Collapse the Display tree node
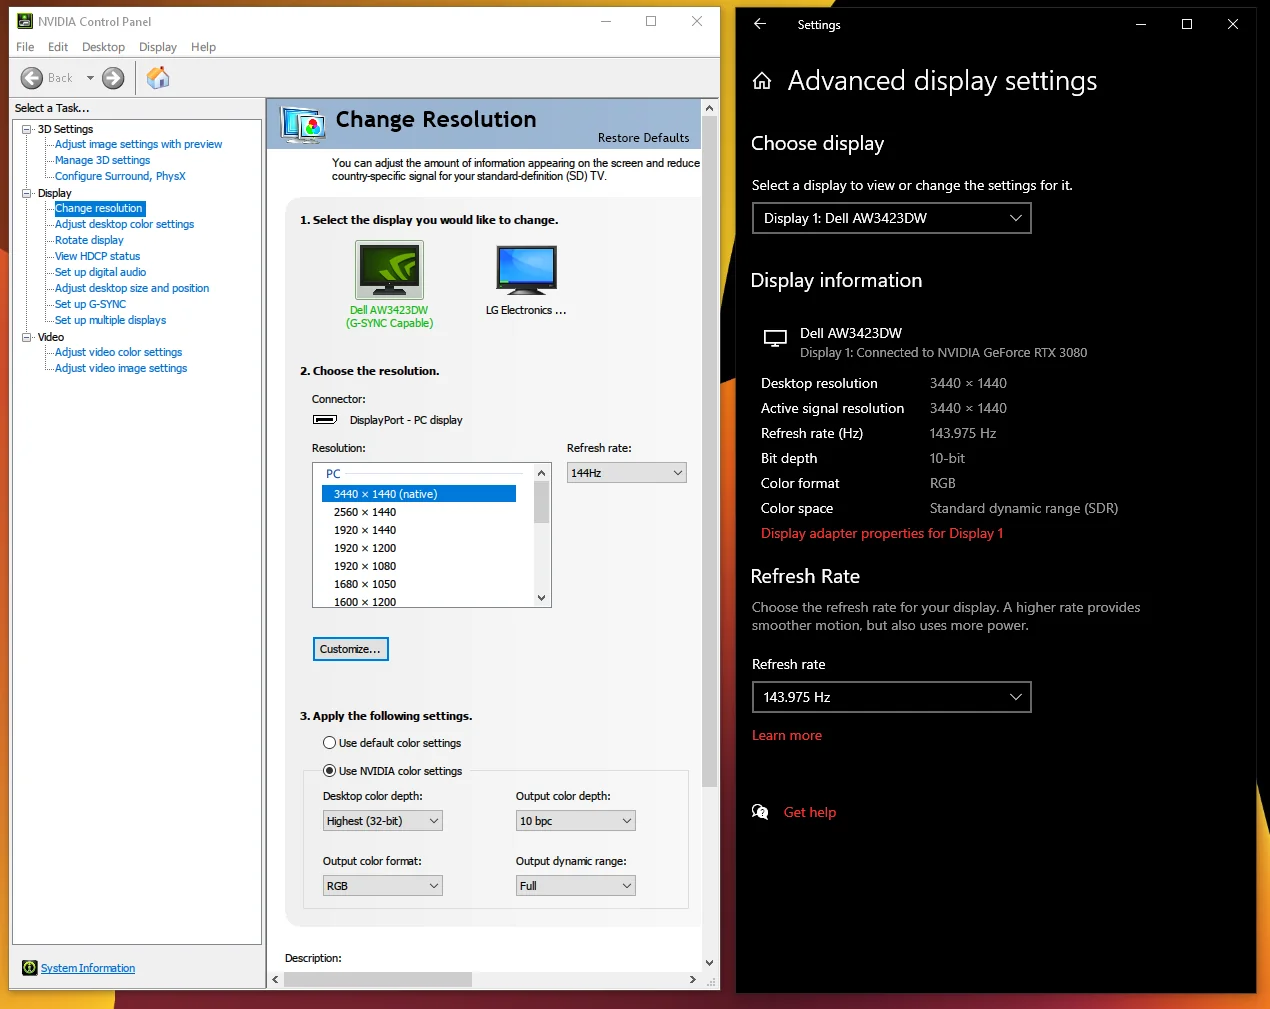Image resolution: width=1270 pixels, height=1009 pixels. pyautogui.click(x=27, y=193)
